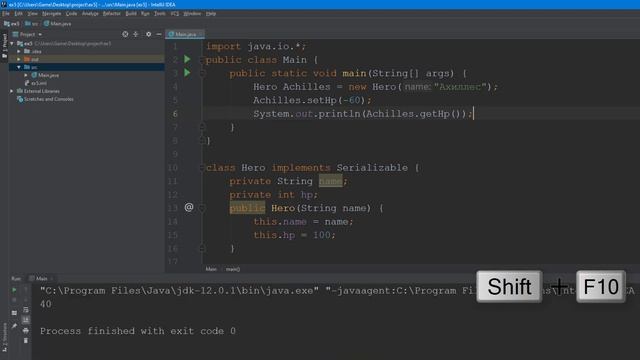
Task: Open the Analyze menu
Action: [x=90, y=13]
